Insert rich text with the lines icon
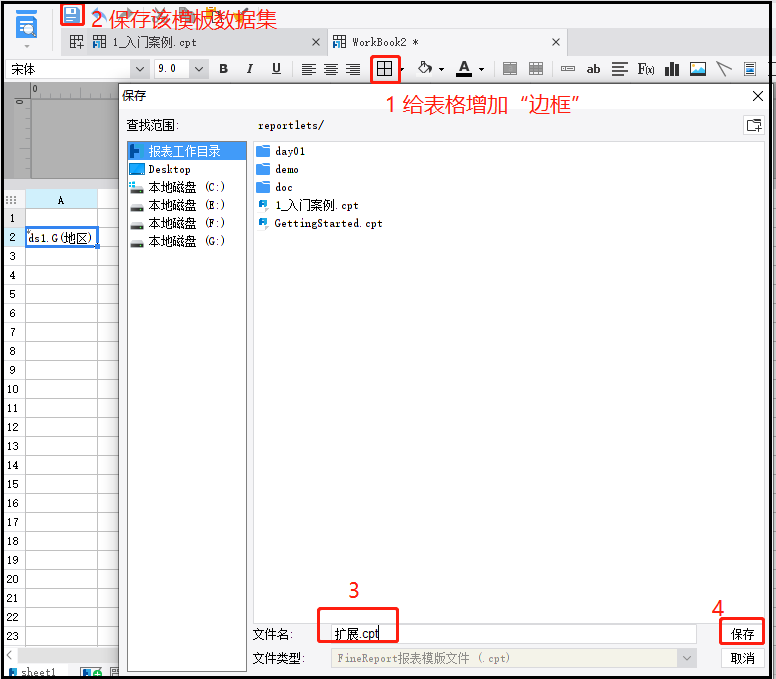This screenshot has width=776, height=679. [619, 69]
